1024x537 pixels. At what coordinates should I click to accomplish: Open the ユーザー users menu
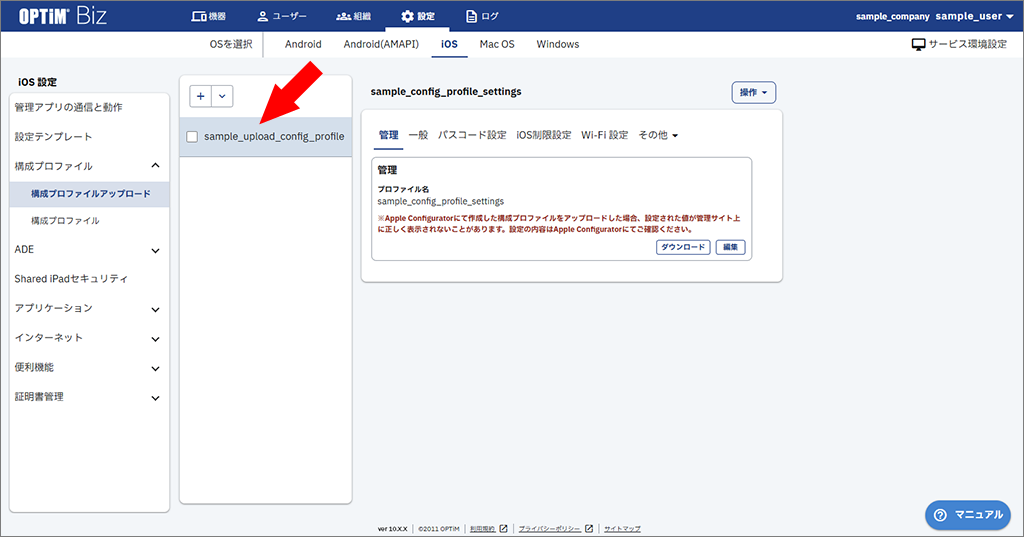click(x=281, y=16)
